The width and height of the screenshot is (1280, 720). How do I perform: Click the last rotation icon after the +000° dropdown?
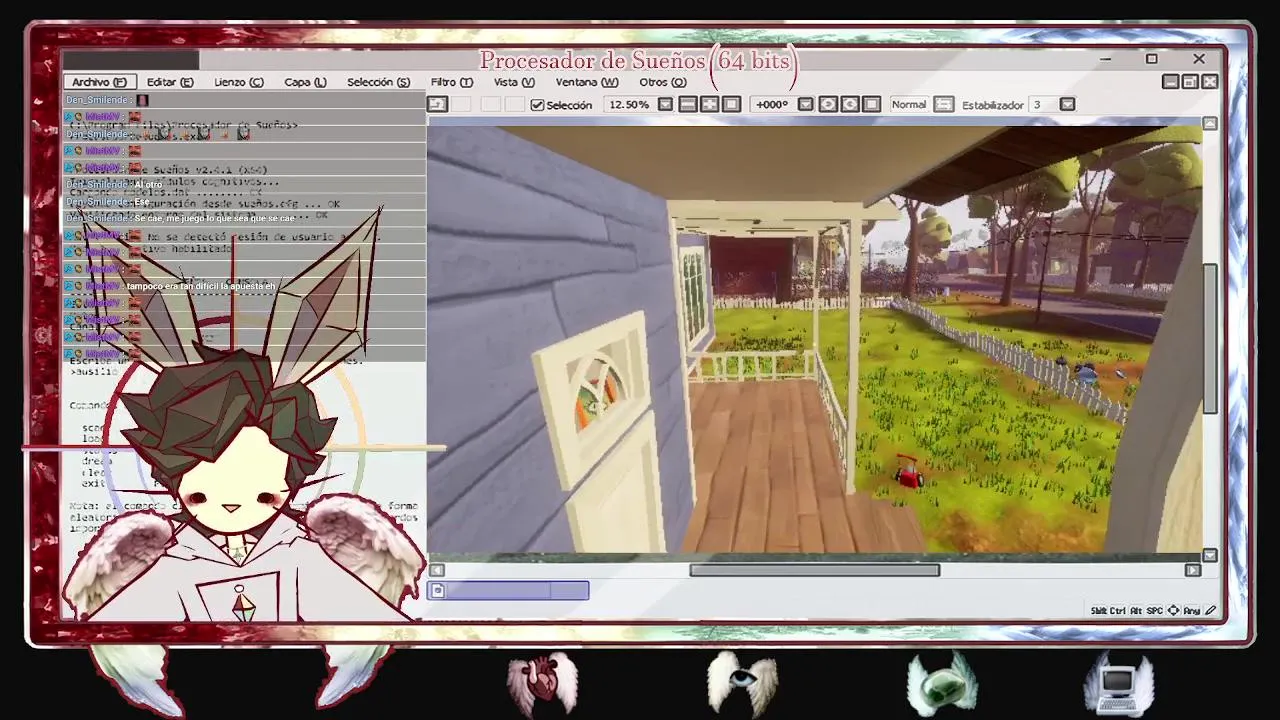[x=871, y=104]
